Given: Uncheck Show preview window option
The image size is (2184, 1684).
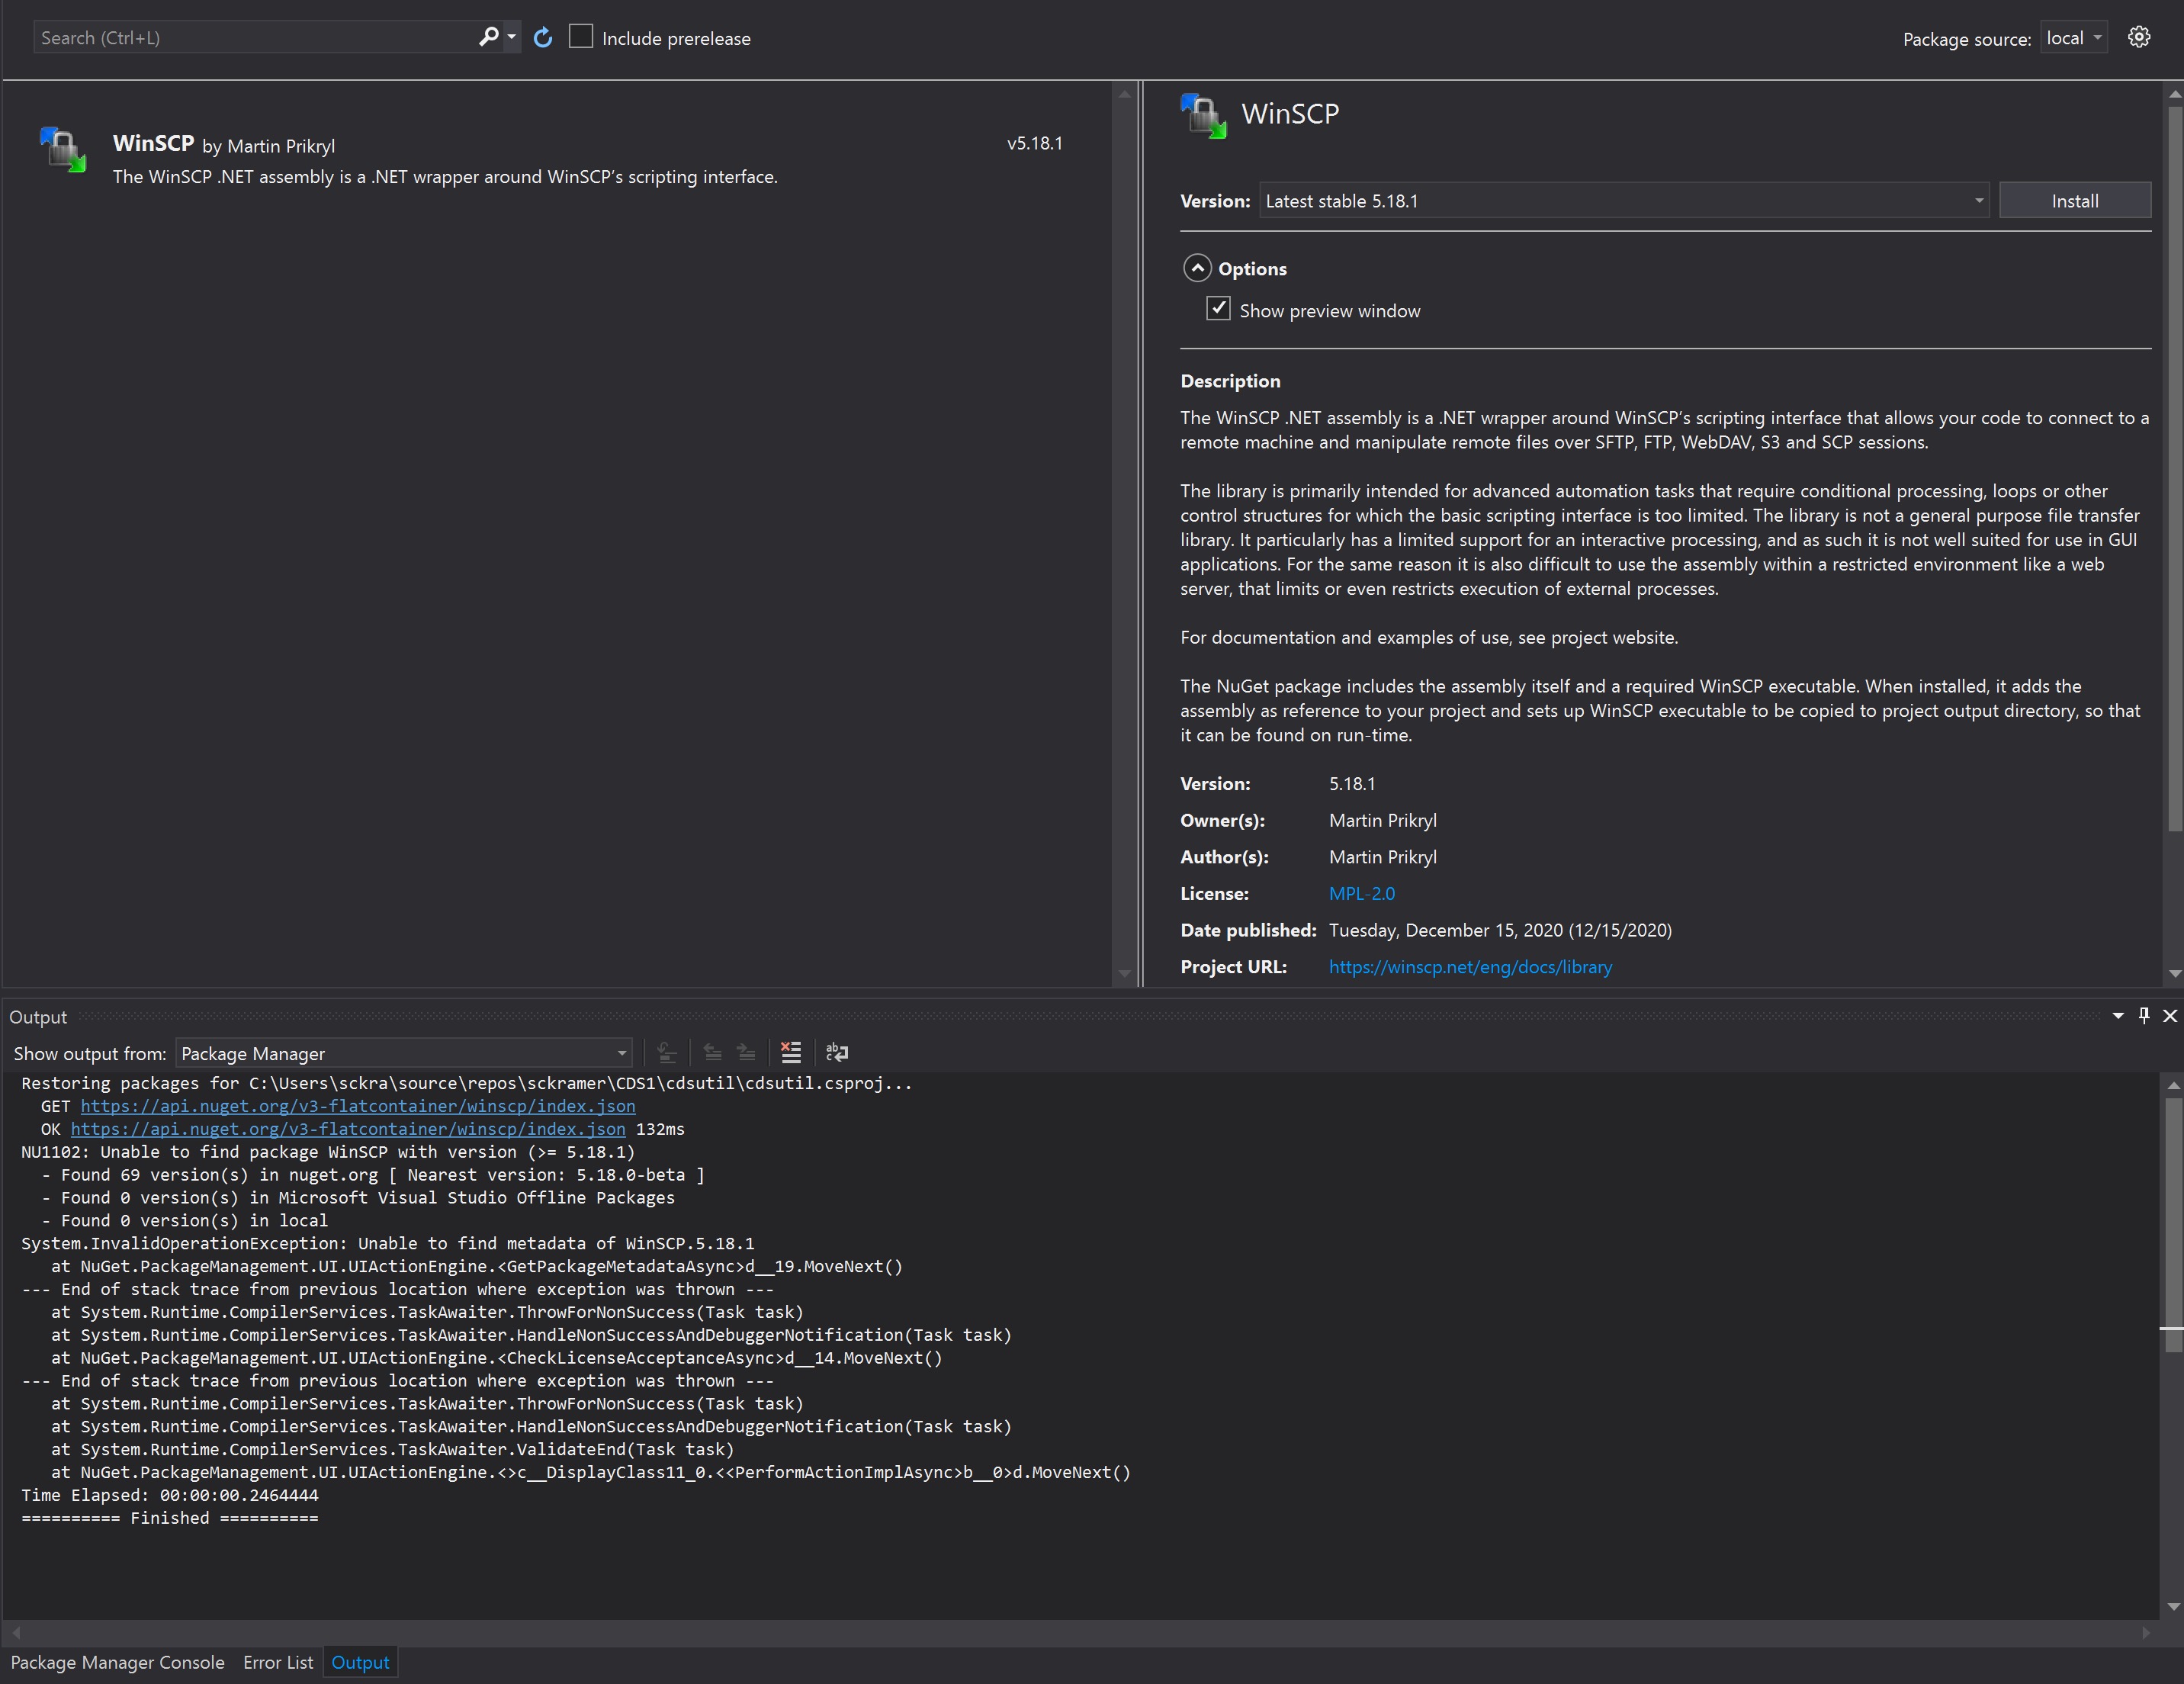Looking at the screenshot, I should 1218,309.
